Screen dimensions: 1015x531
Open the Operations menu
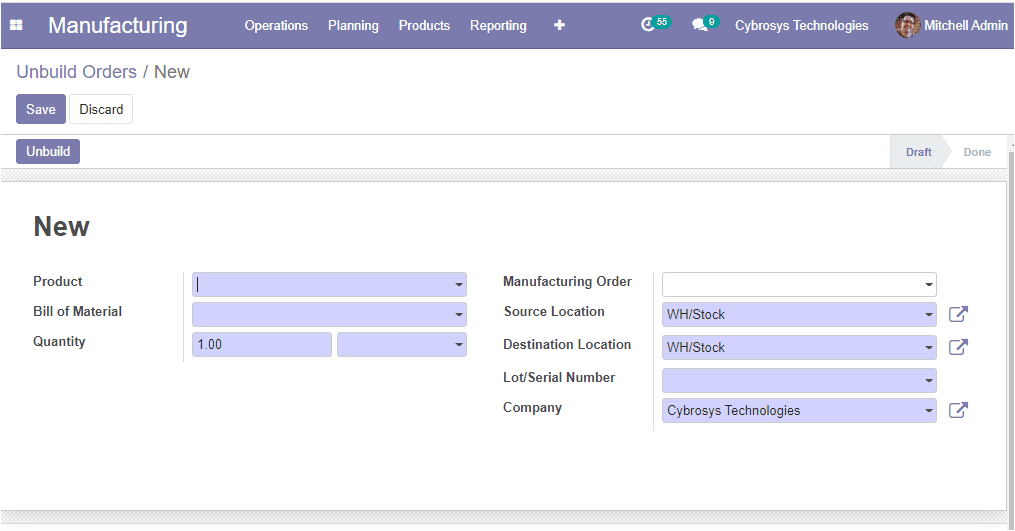click(x=276, y=25)
